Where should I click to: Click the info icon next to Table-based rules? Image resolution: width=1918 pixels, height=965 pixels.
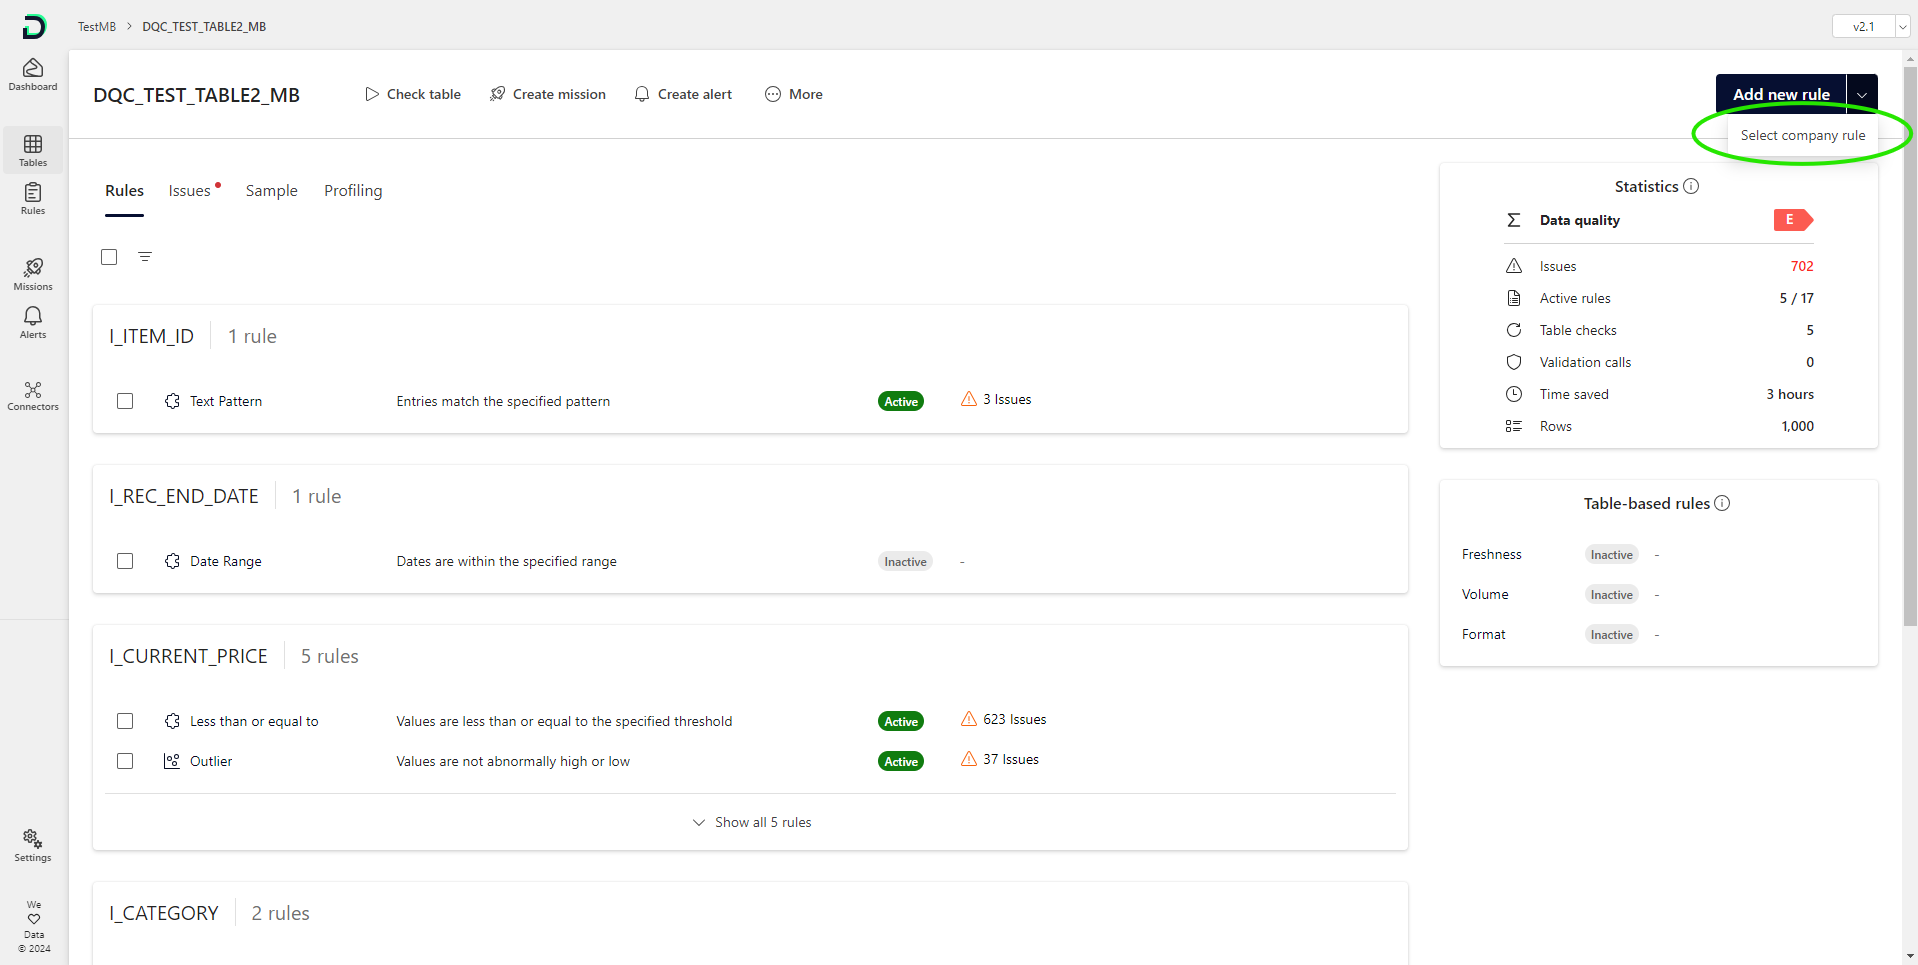(1722, 503)
